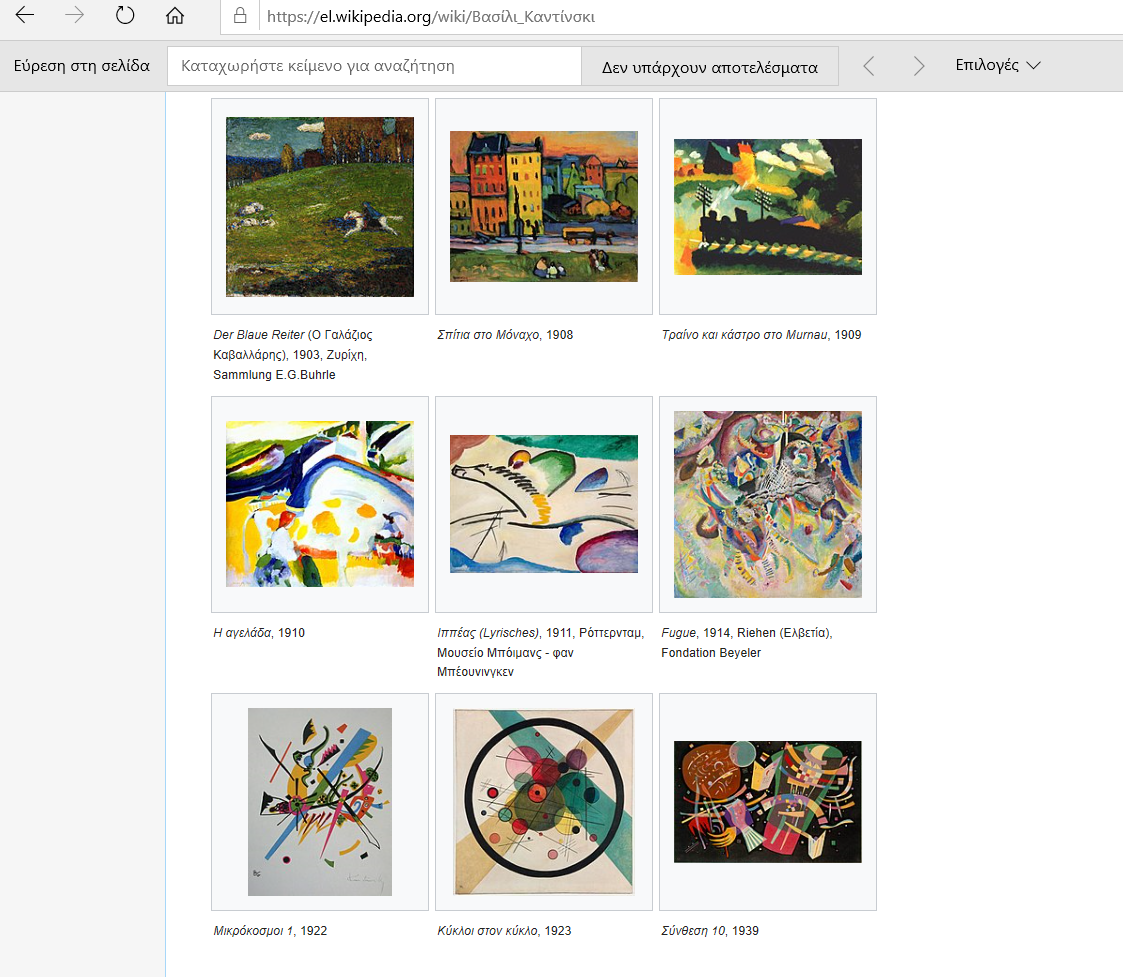1123x977 pixels.
Task: Click the caption 'Σύνθεση 10, 1939'
Action: (710, 930)
